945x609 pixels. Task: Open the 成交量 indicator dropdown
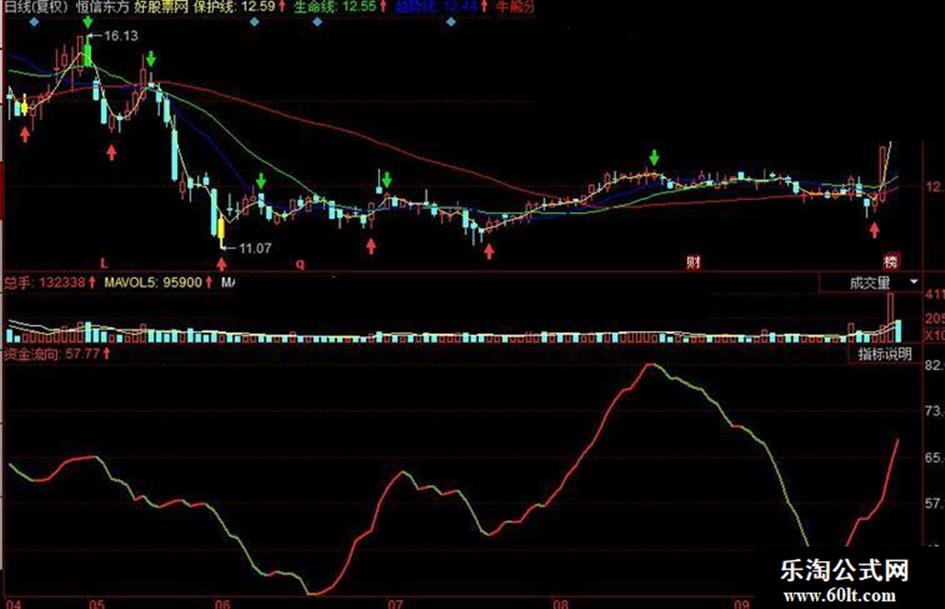pos(913,282)
